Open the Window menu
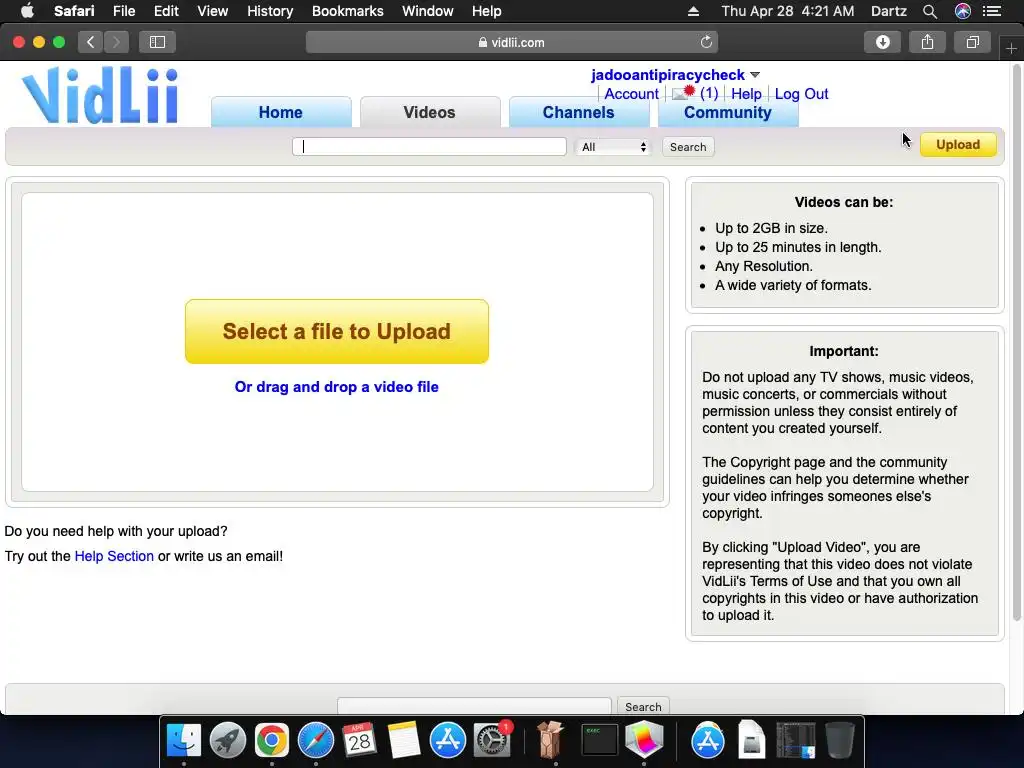 (428, 11)
